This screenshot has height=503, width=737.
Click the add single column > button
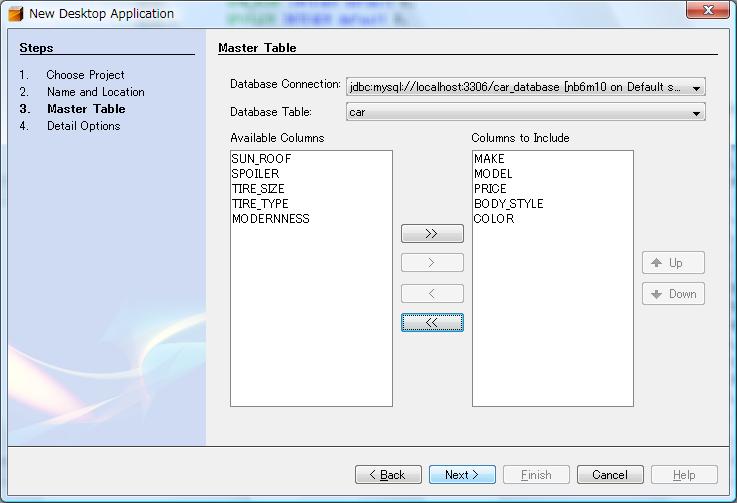[432, 263]
